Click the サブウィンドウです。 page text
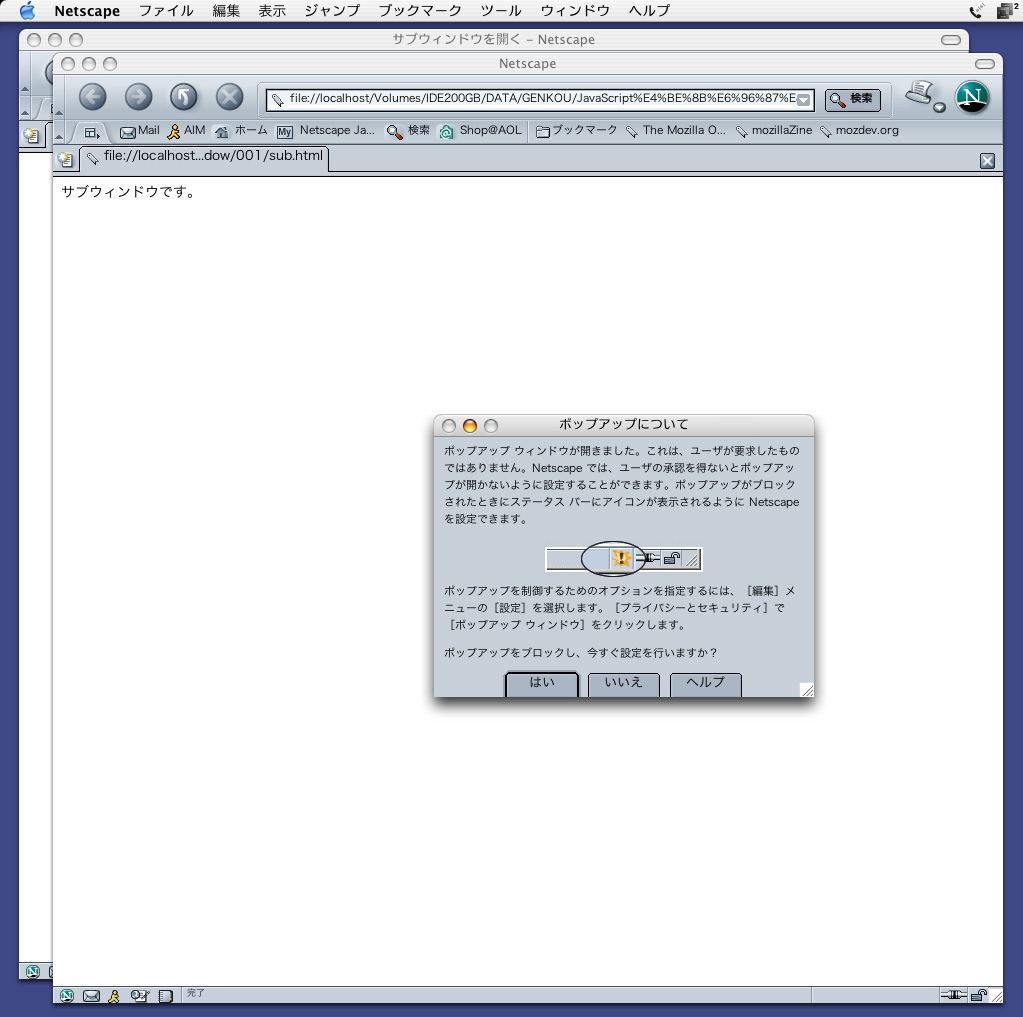The image size is (1023, 1017). click(128, 192)
